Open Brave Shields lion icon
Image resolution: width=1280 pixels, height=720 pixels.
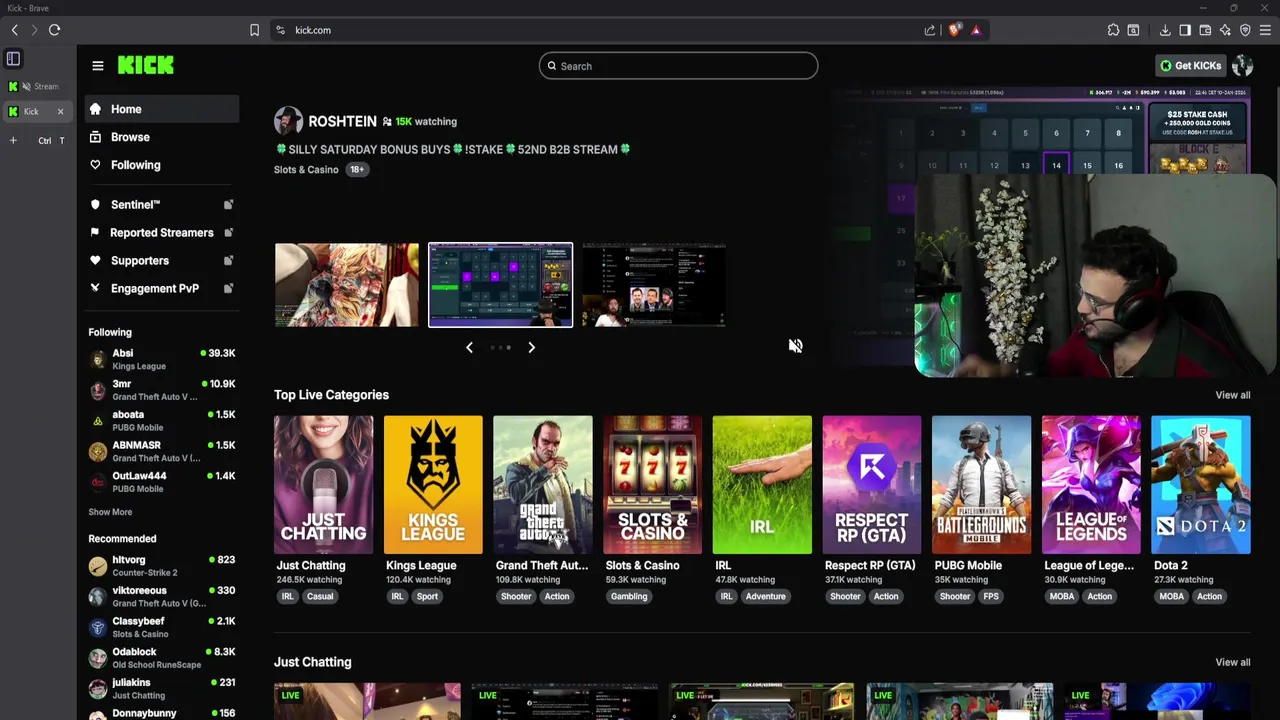tap(954, 30)
